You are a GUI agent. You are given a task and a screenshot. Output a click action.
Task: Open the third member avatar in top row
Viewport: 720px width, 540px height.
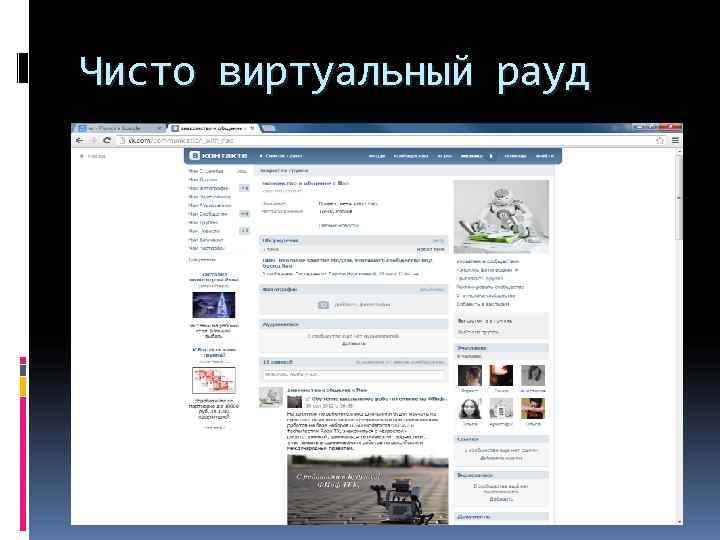[533, 376]
